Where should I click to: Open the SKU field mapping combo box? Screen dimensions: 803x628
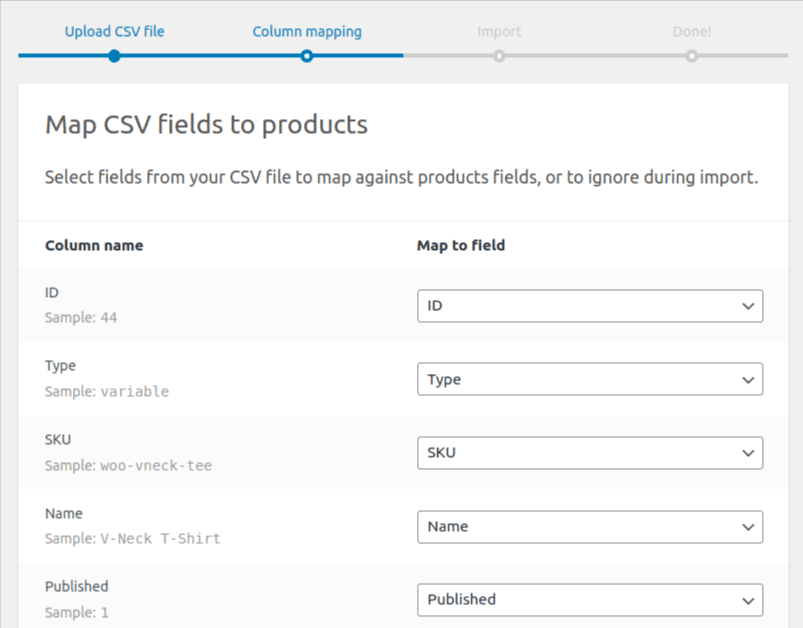[x=589, y=453]
